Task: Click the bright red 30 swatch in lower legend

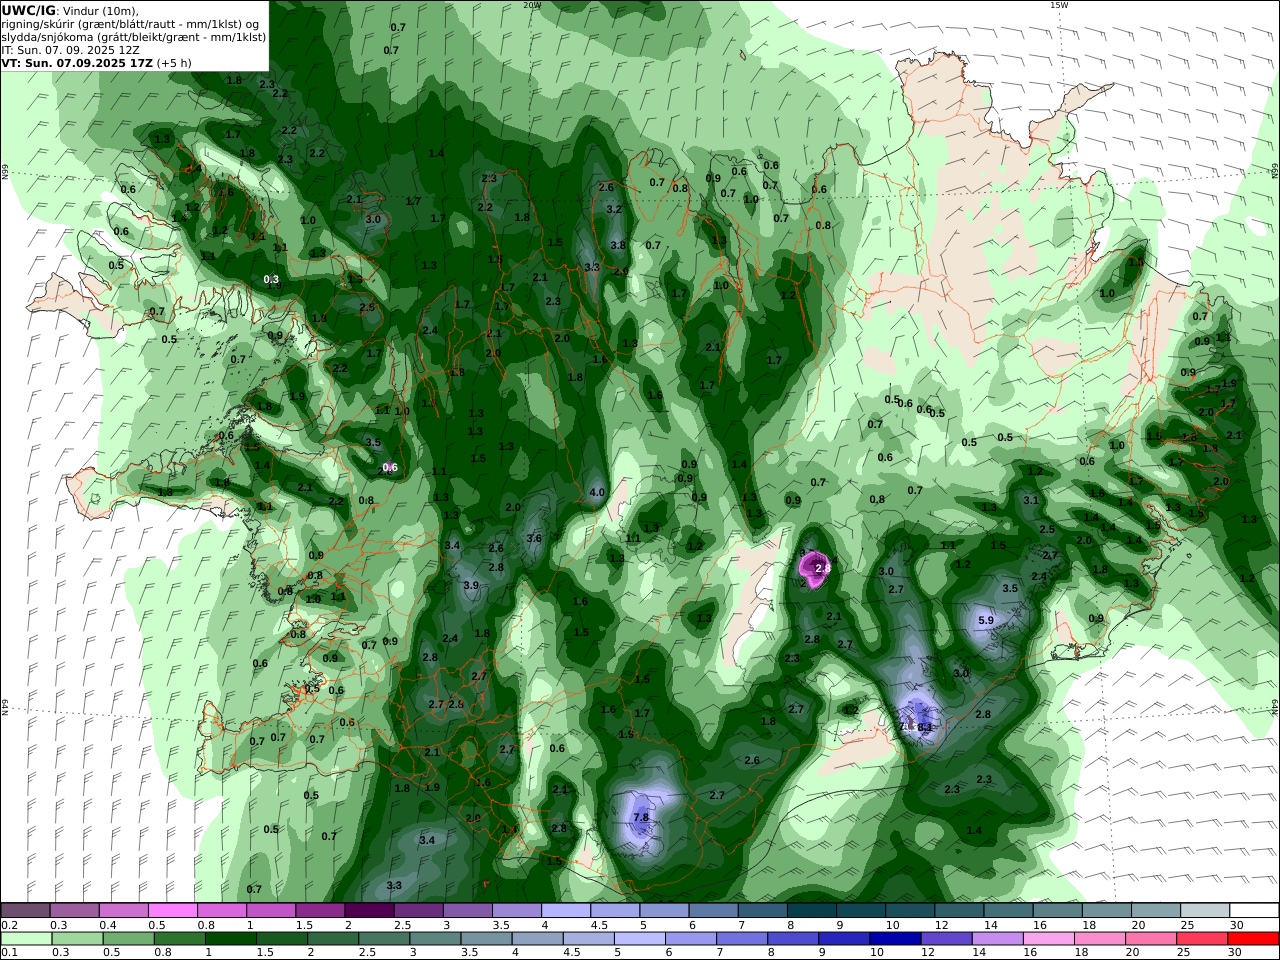Action: (x=1253, y=938)
